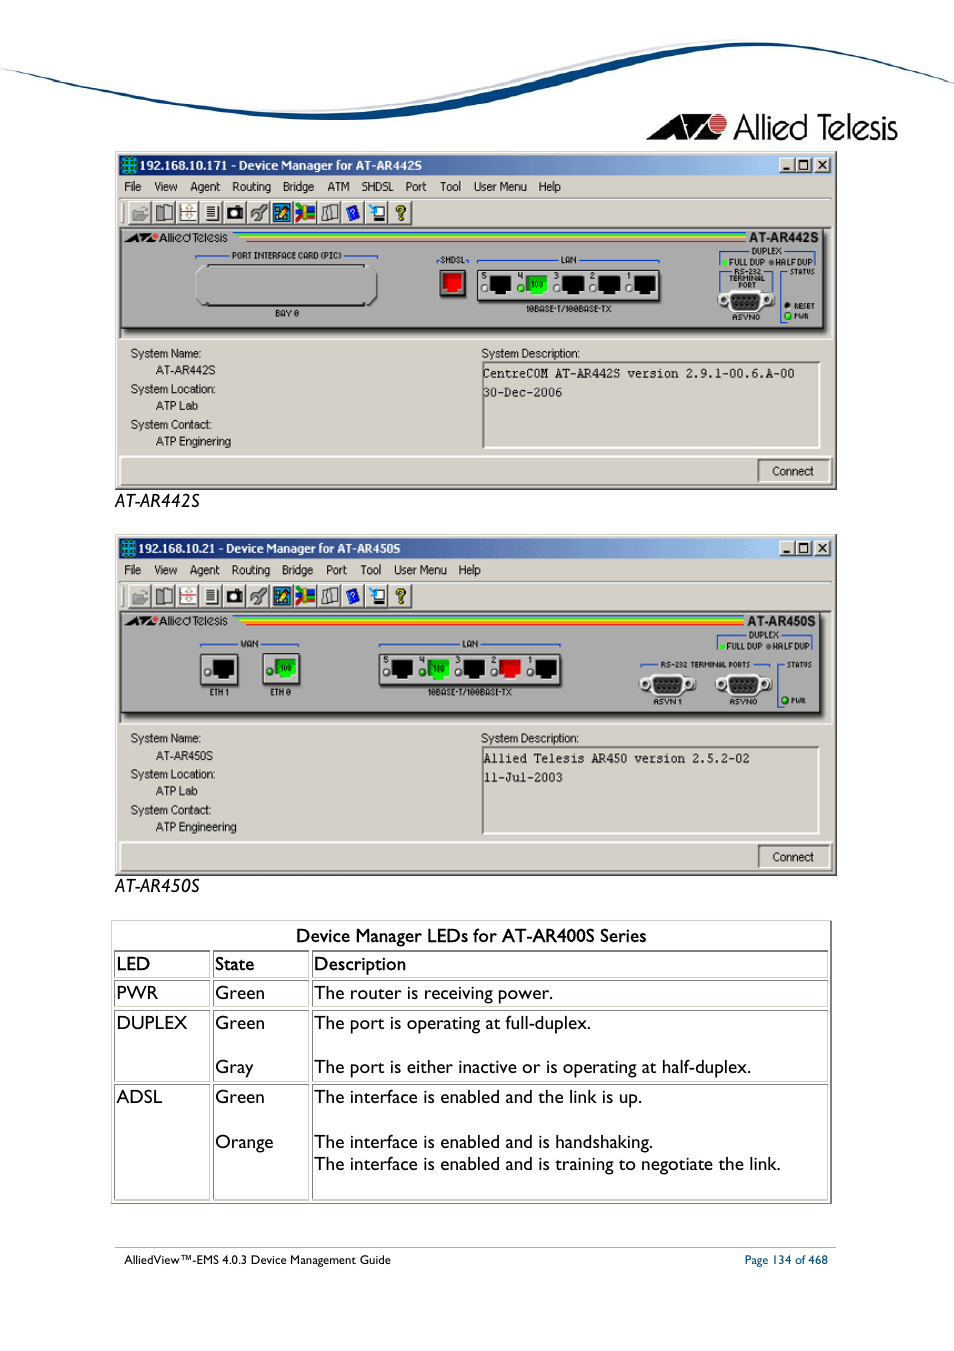954x1351 pixels.
Task: Open View menu in AT-AR450S window
Action: (166, 571)
